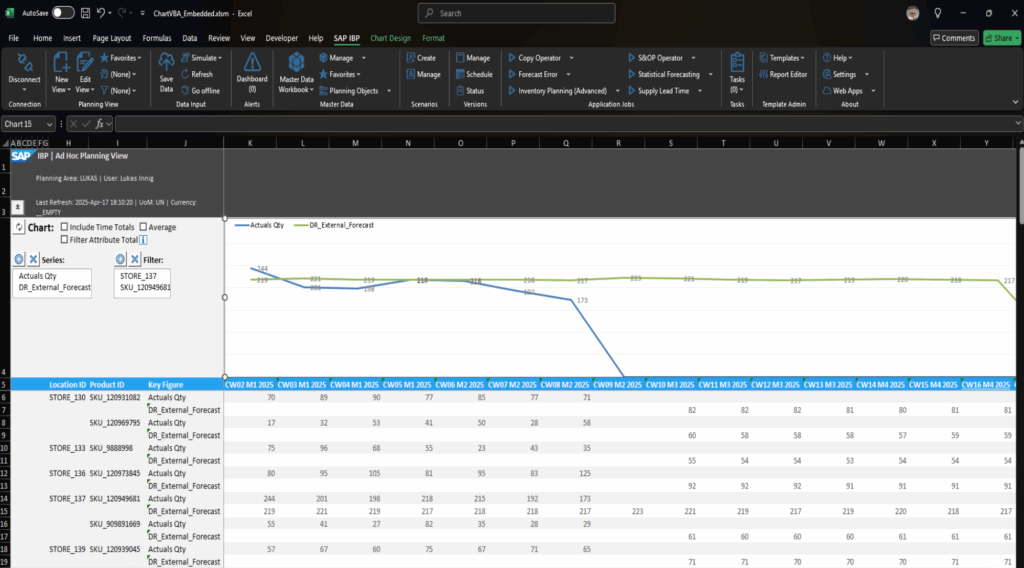Toggle the AutoSave switch

[63, 13]
